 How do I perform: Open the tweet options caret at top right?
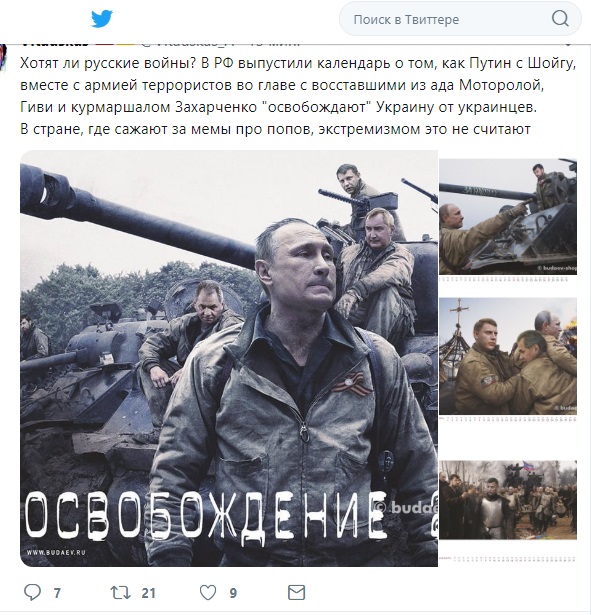(569, 44)
